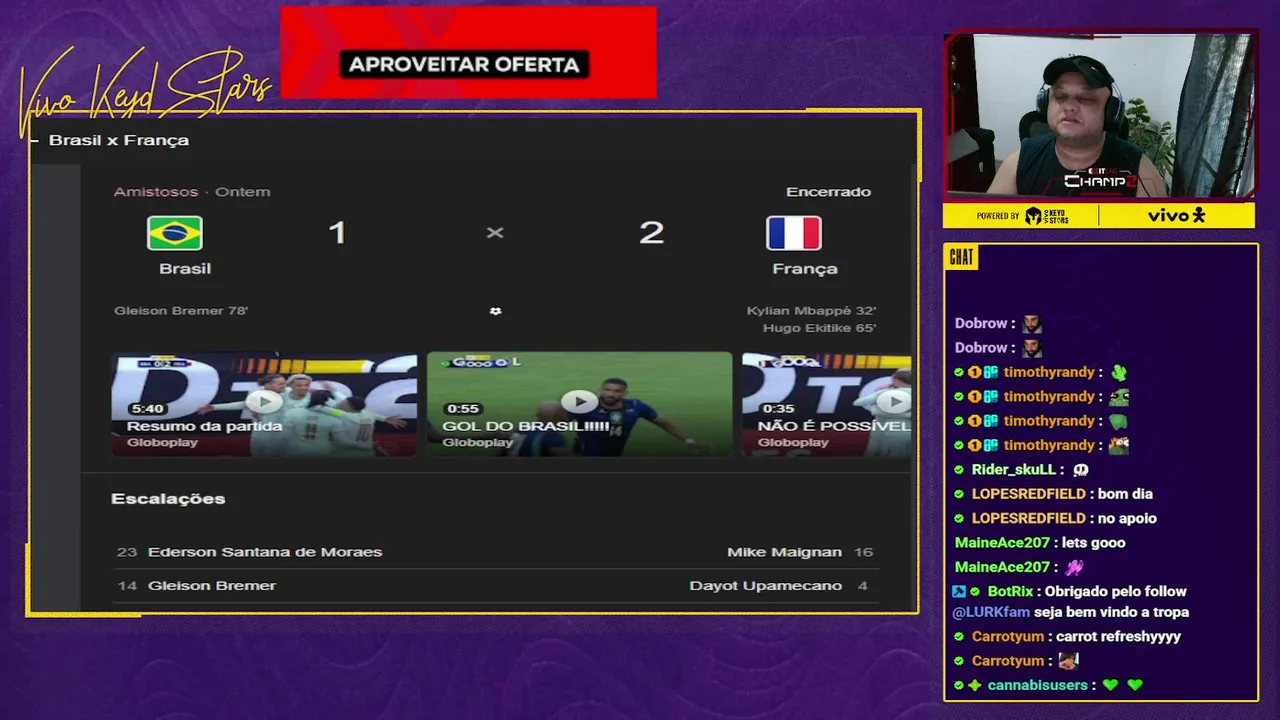The width and height of the screenshot is (1280, 720).
Task: Play the Resumo da partida video
Action: (x=264, y=401)
